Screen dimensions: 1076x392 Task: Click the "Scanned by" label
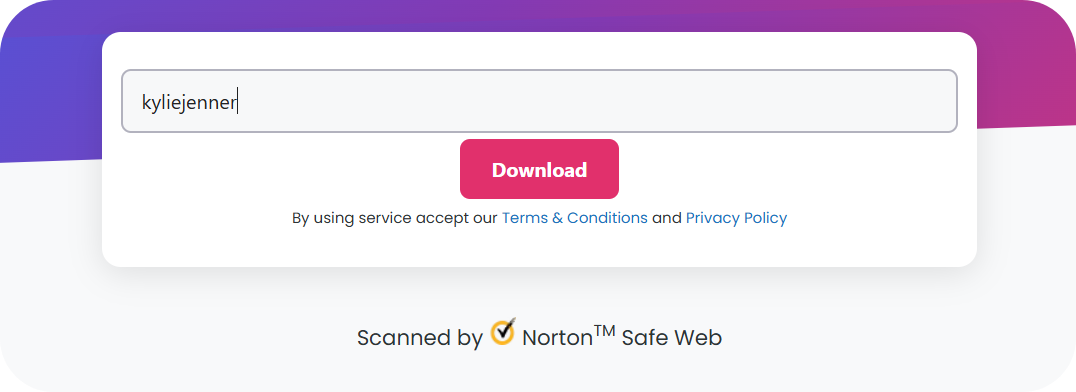[420, 338]
